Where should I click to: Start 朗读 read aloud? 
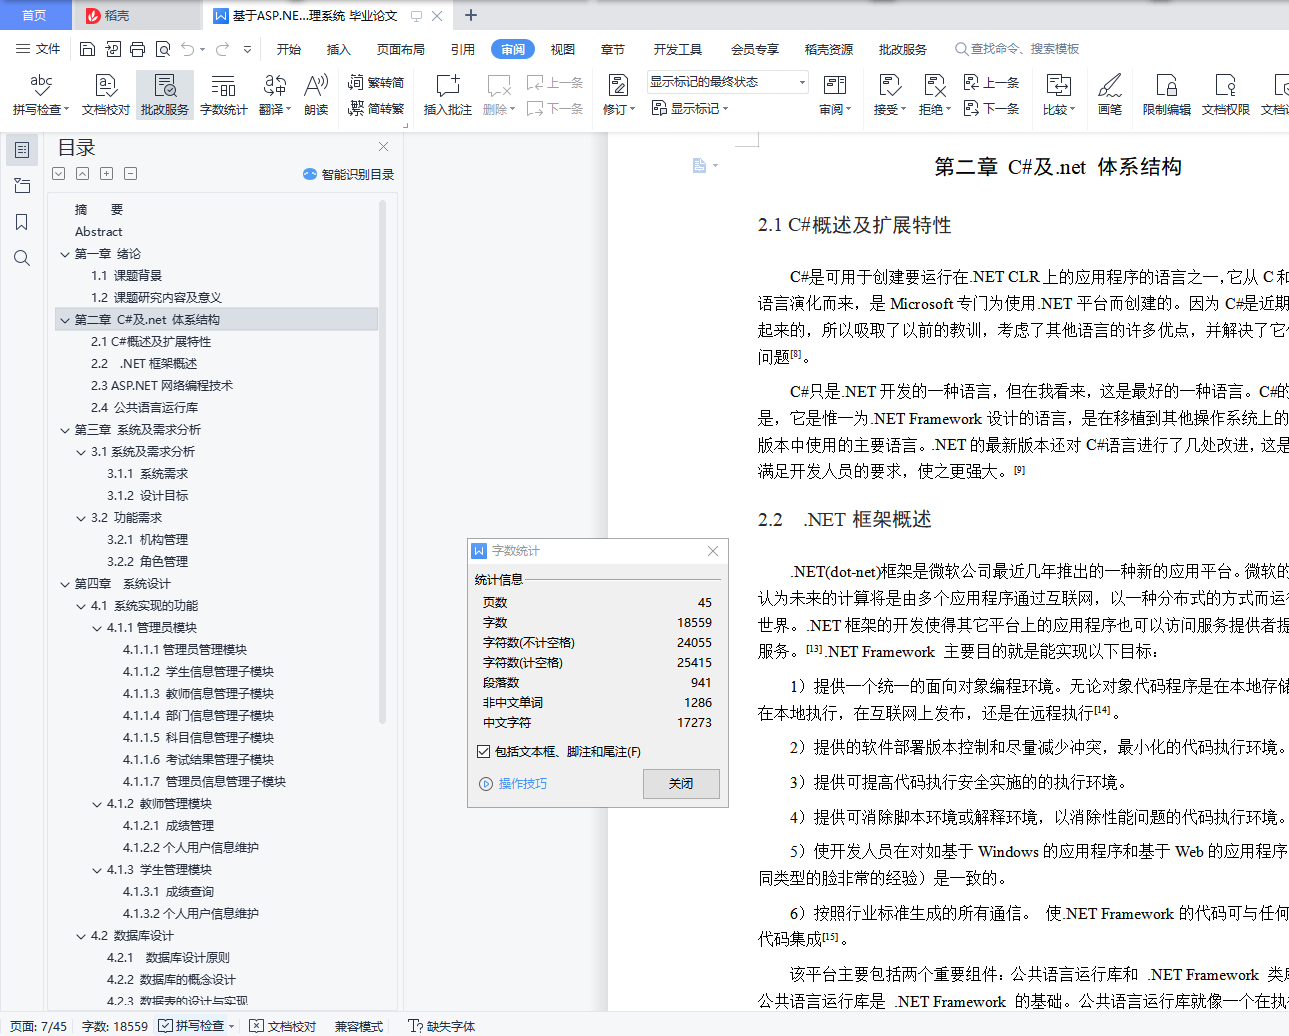(316, 95)
